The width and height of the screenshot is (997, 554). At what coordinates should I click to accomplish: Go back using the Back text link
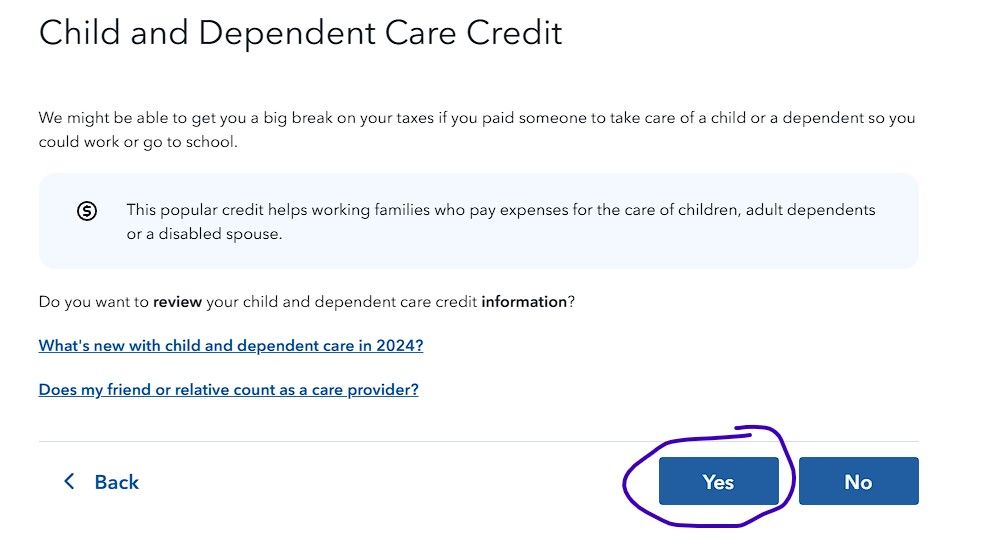pos(116,482)
